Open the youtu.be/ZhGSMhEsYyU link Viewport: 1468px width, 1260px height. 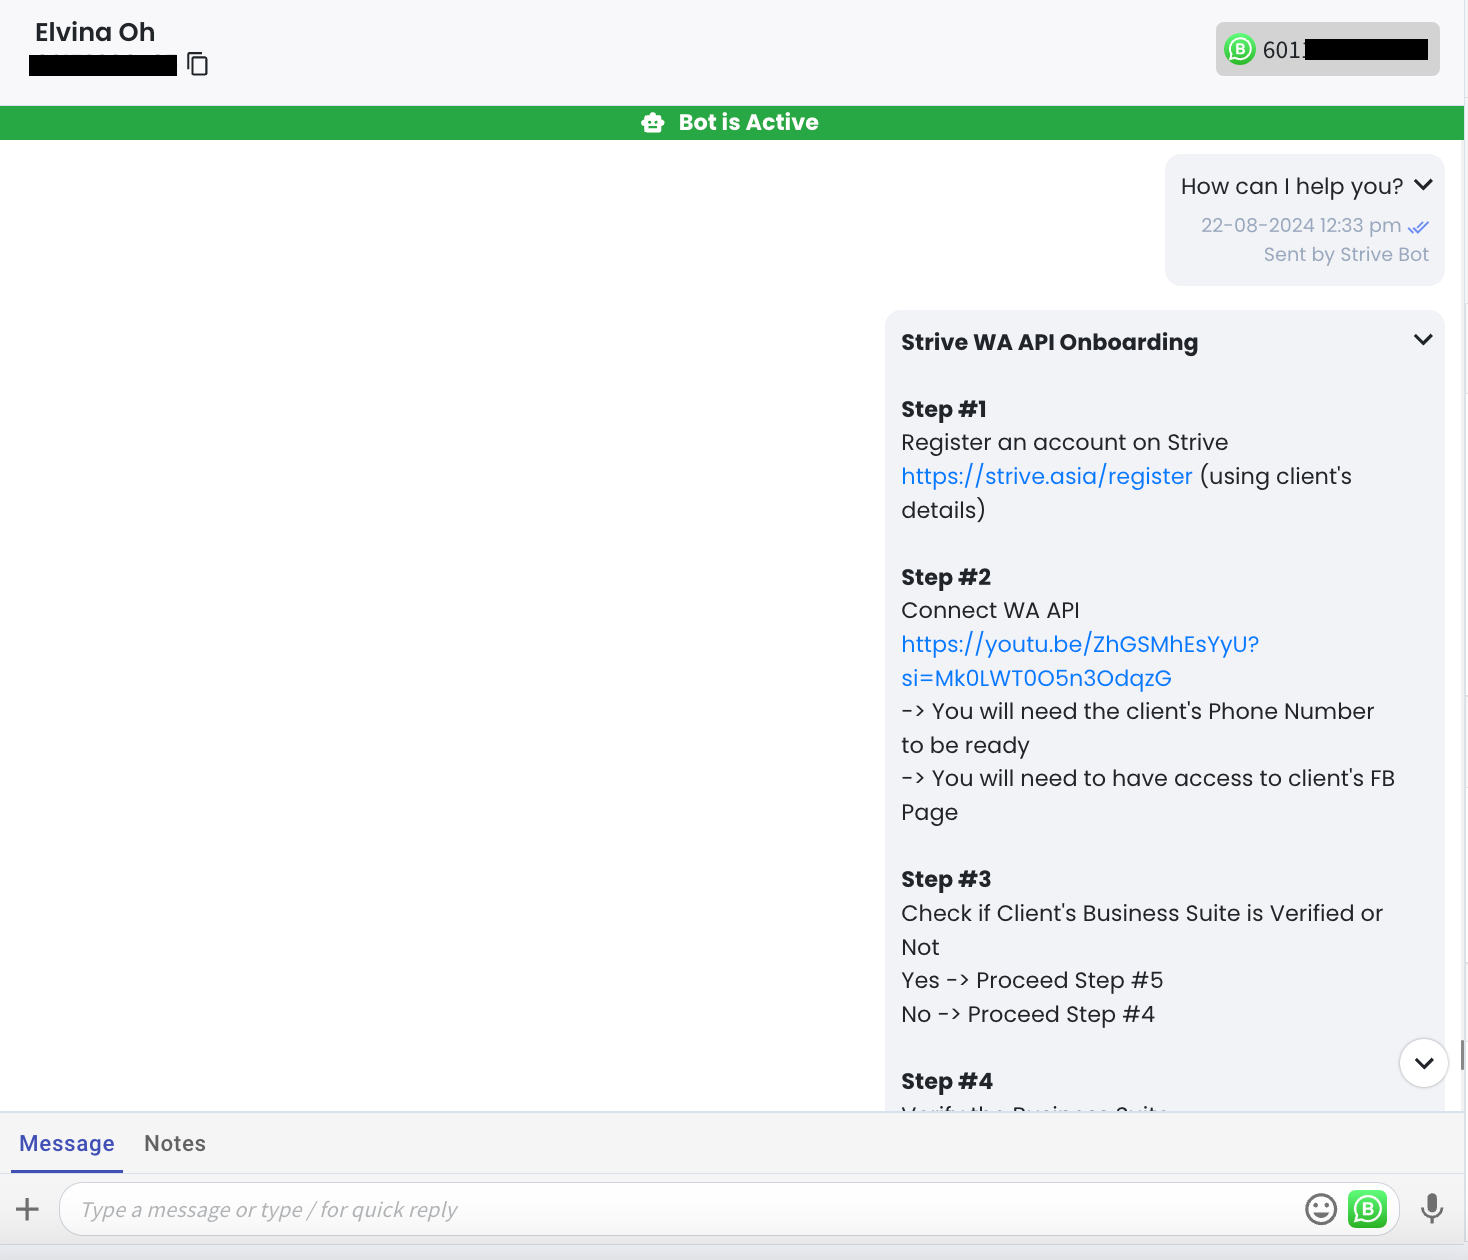click(x=1080, y=661)
